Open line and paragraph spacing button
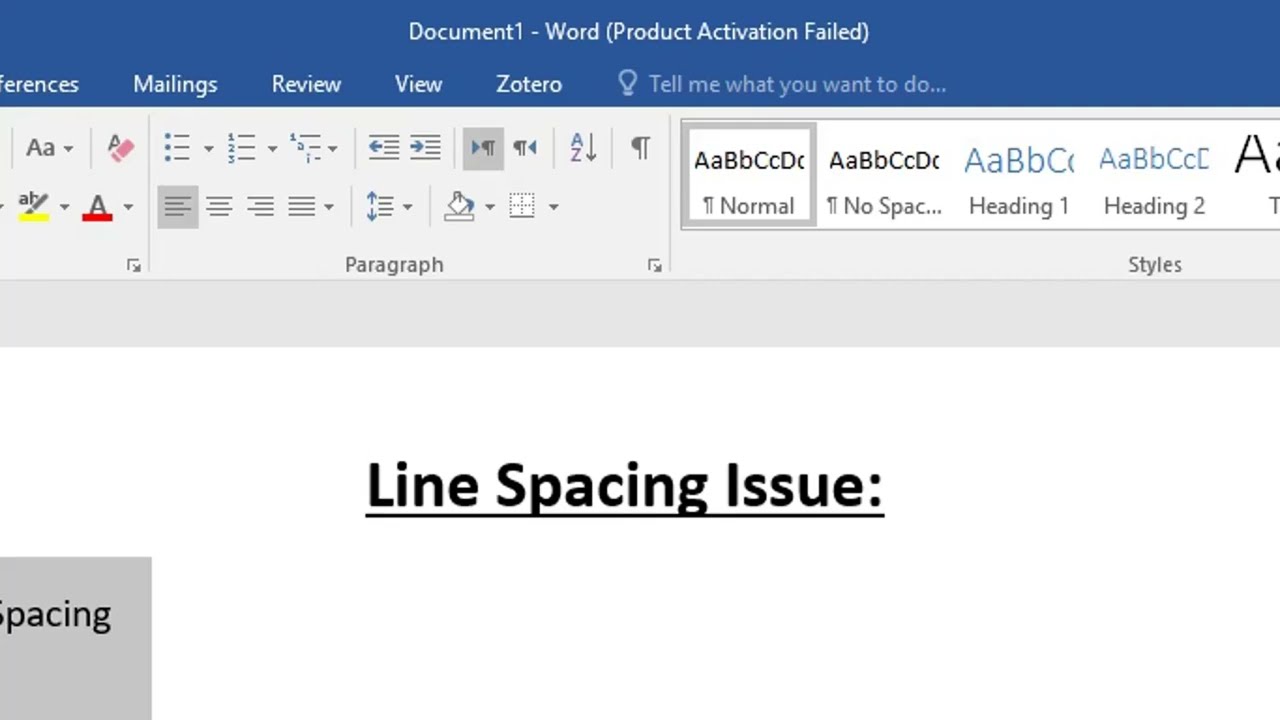This screenshot has height=720, width=1280. [380, 207]
